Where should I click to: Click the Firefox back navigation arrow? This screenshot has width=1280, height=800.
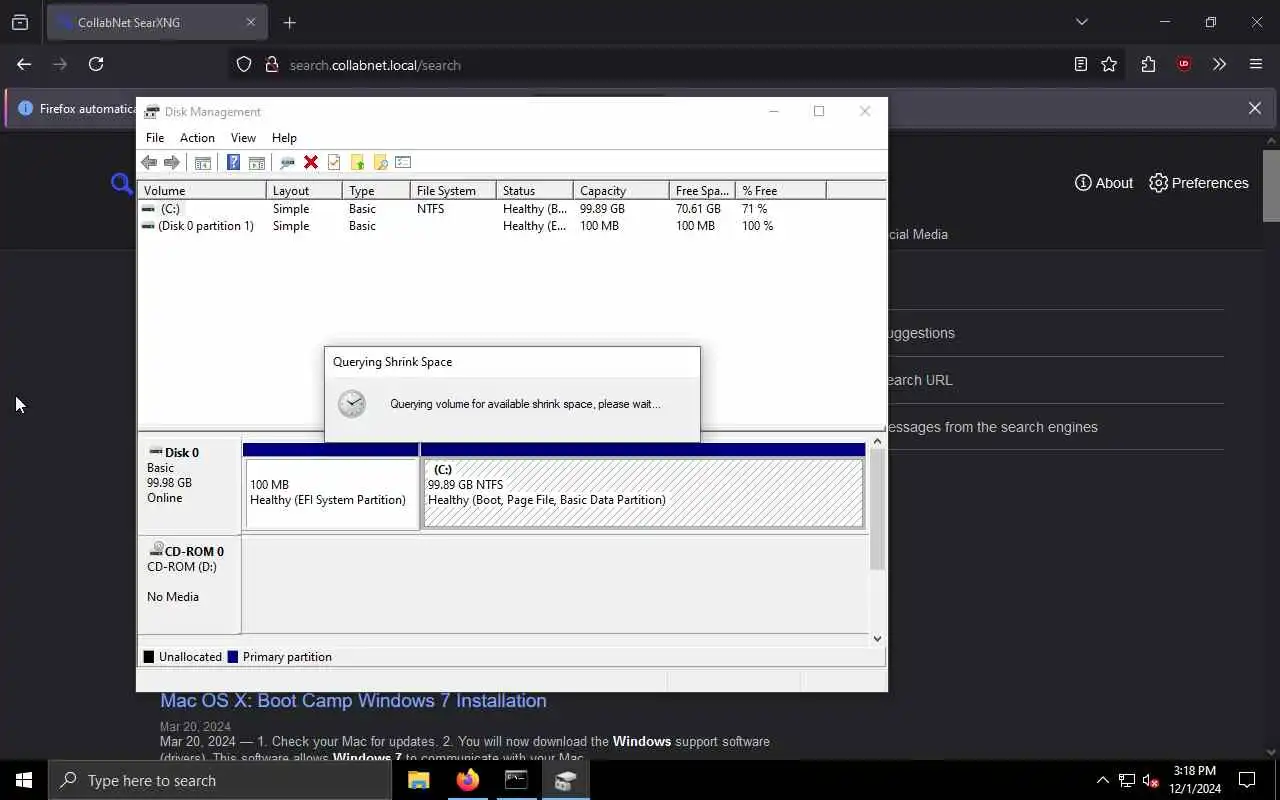pos(24,64)
